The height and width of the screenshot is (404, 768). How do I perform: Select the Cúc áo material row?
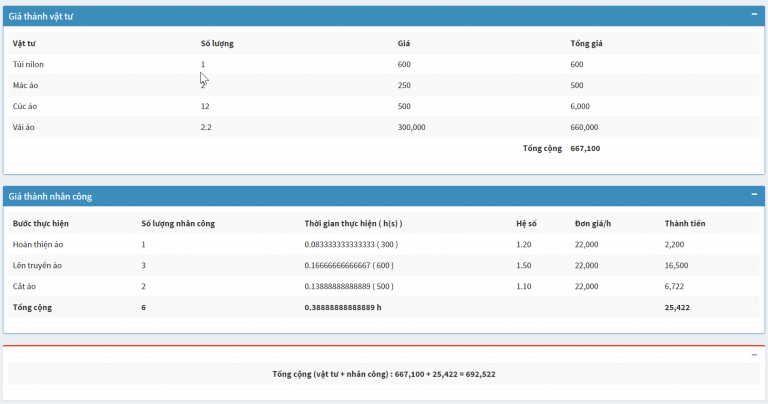click(x=25, y=106)
